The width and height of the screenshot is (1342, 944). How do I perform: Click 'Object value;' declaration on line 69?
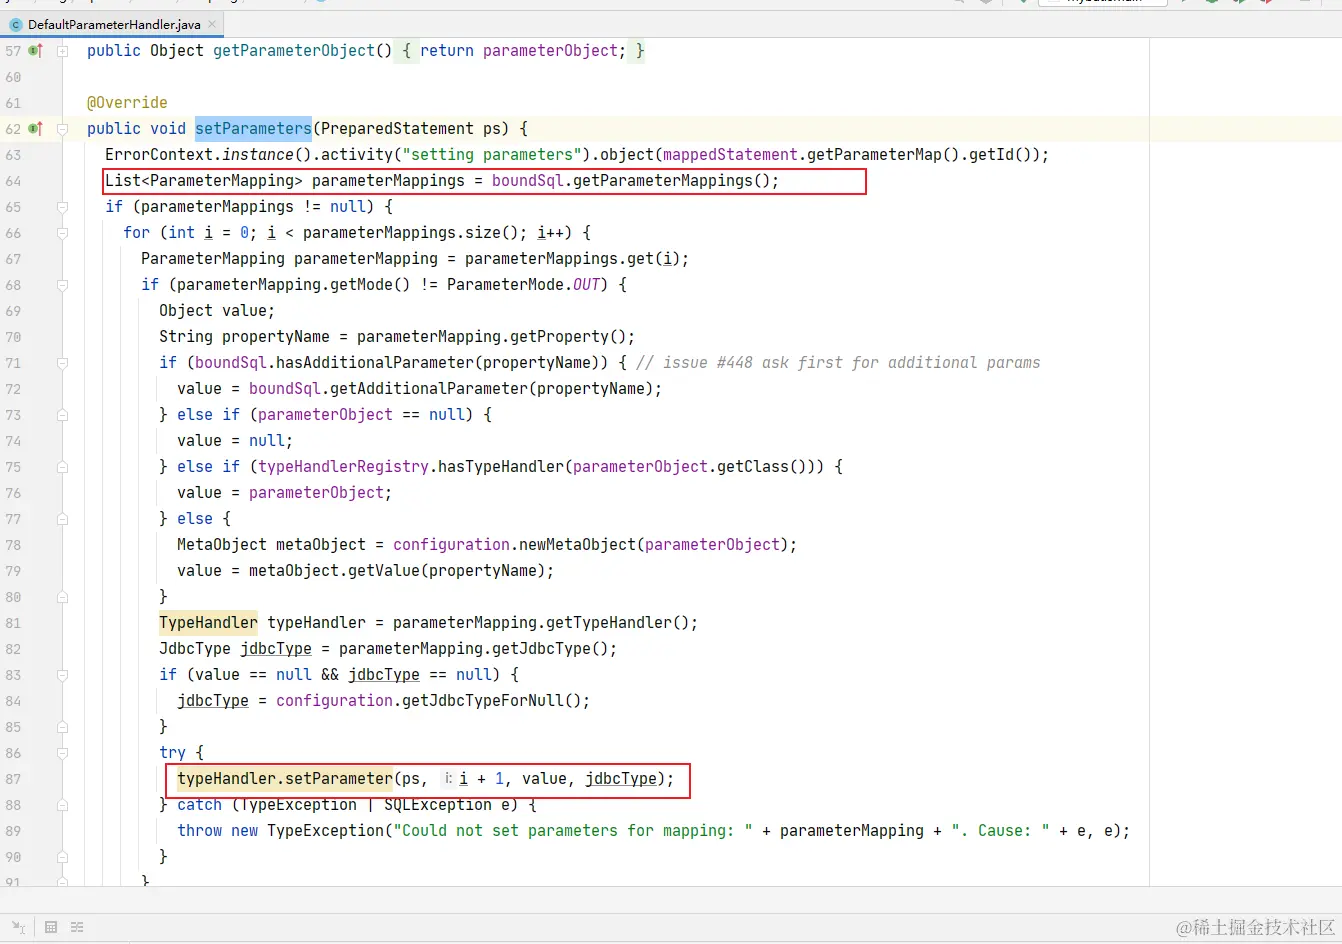(x=217, y=310)
